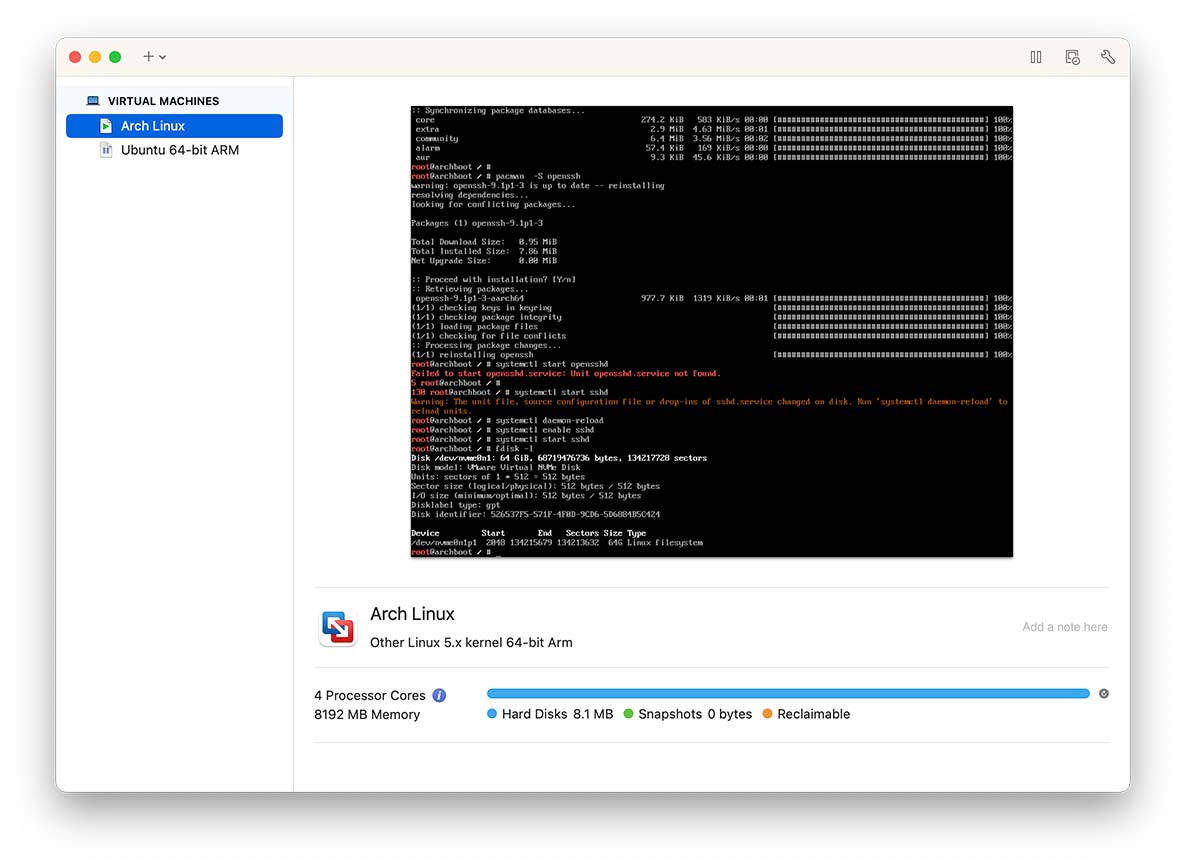Select Ubuntu 64-bit ARM in the sidebar
The width and height of the screenshot is (1186, 866).
click(x=174, y=150)
